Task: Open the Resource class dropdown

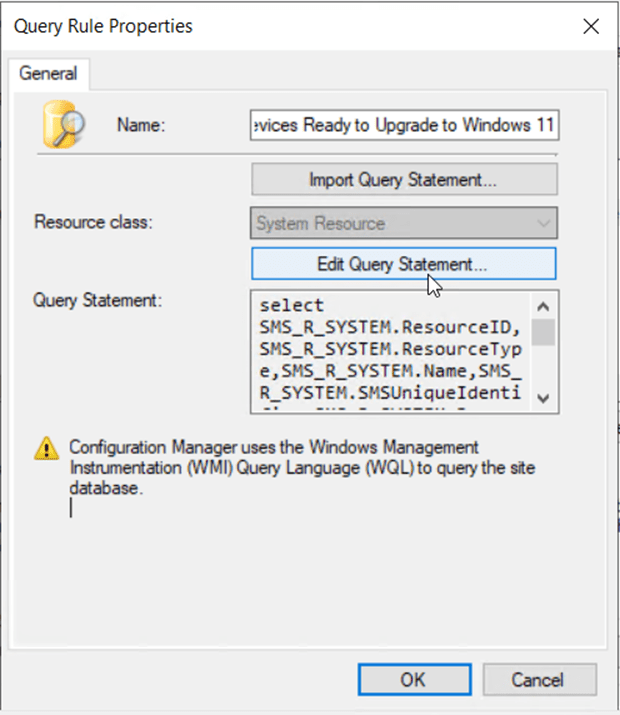Action: (x=404, y=224)
